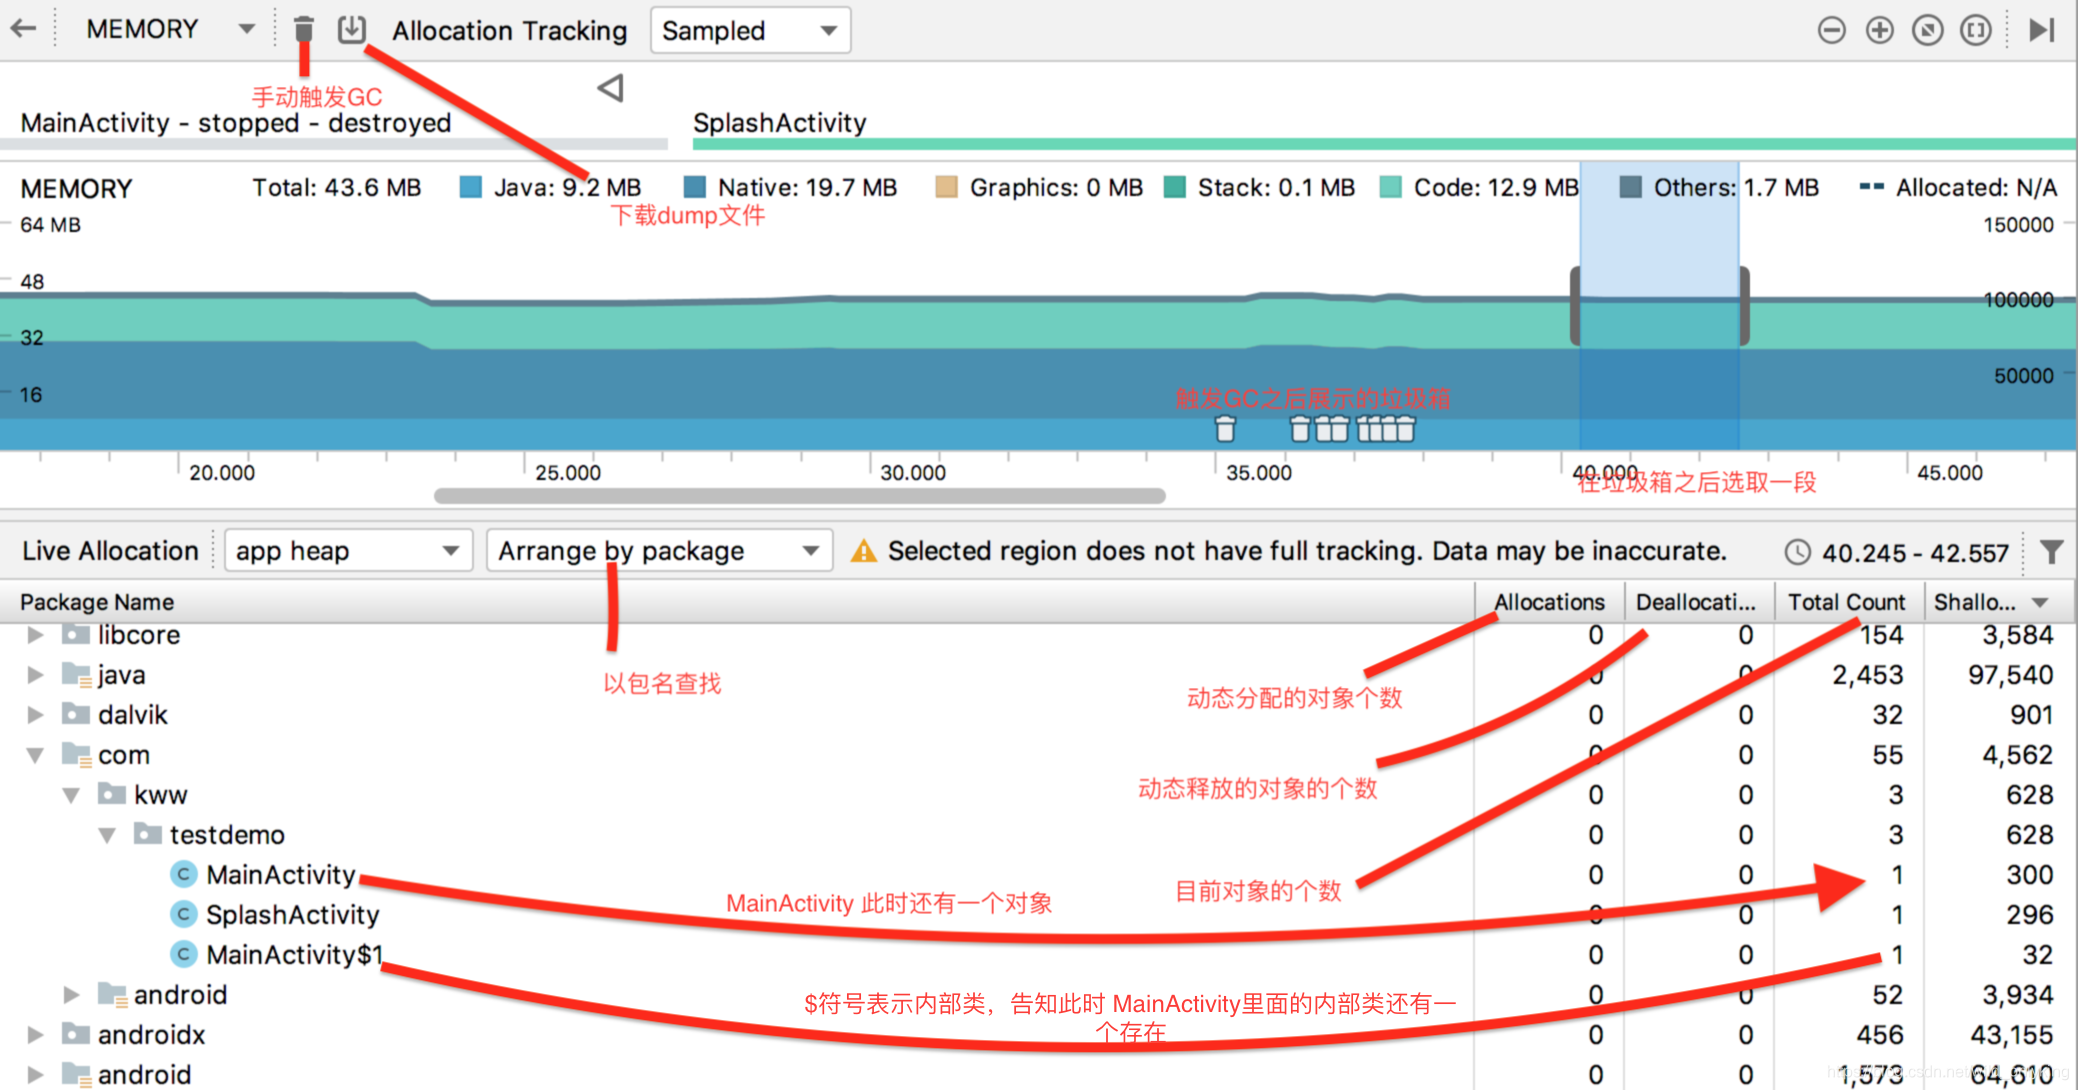Collapse the kww package

71,795
